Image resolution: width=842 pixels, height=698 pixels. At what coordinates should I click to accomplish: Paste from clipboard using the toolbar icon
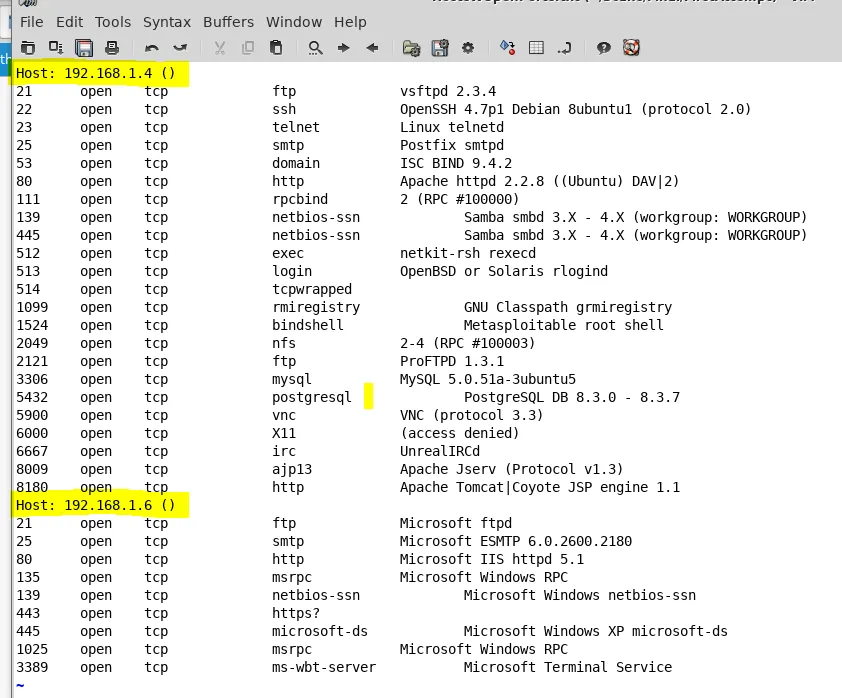tap(275, 48)
